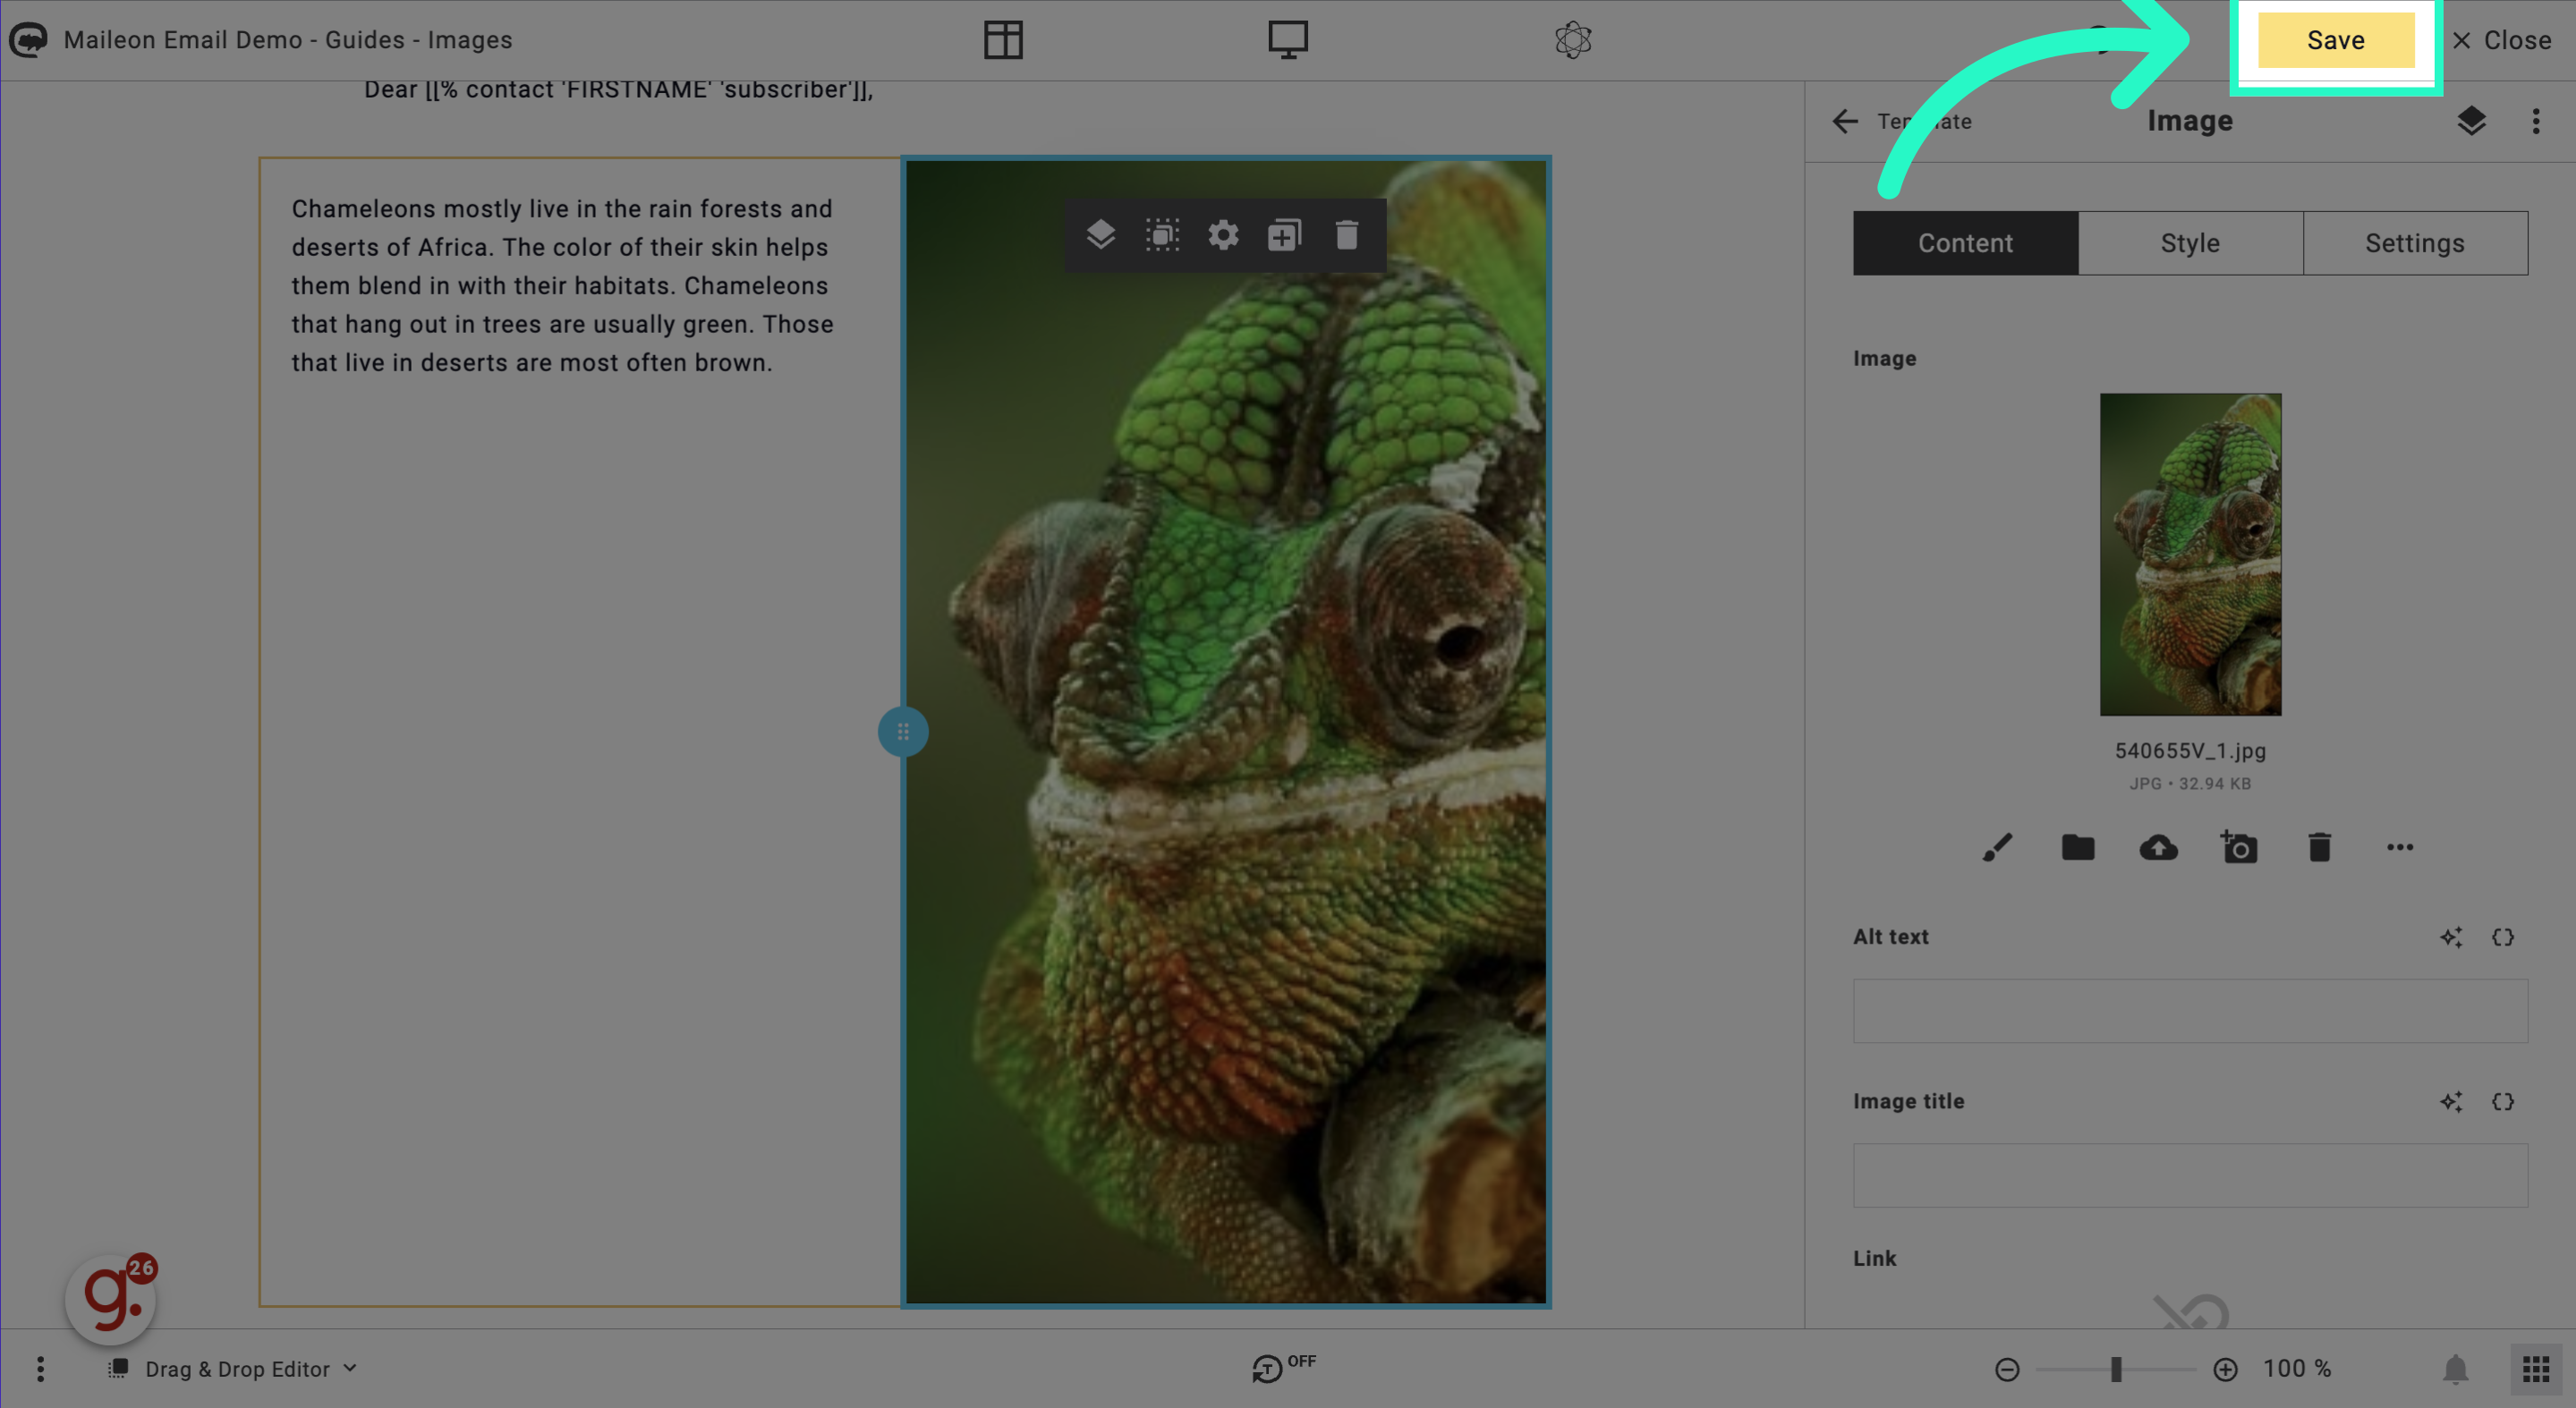Click the yellow Save button
This screenshot has width=2576, height=1408.
point(2335,41)
